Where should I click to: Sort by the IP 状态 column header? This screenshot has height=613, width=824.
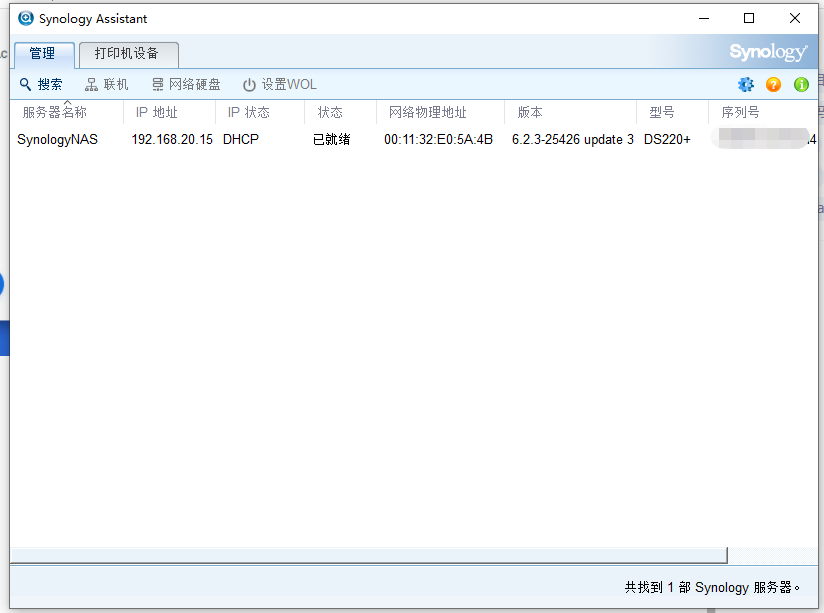point(260,113)
